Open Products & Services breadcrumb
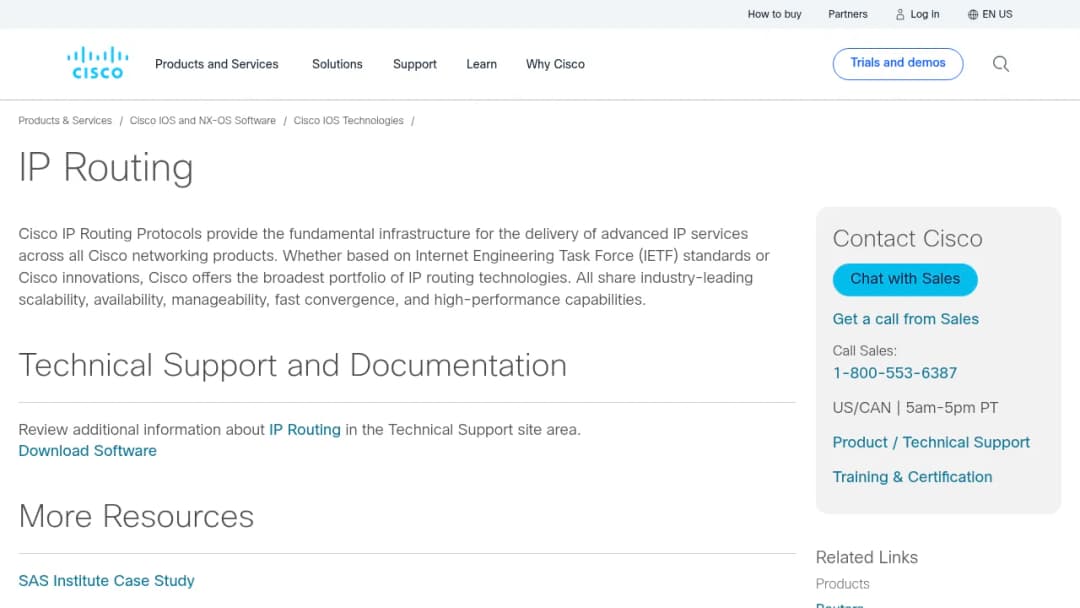 coord(65,120)
